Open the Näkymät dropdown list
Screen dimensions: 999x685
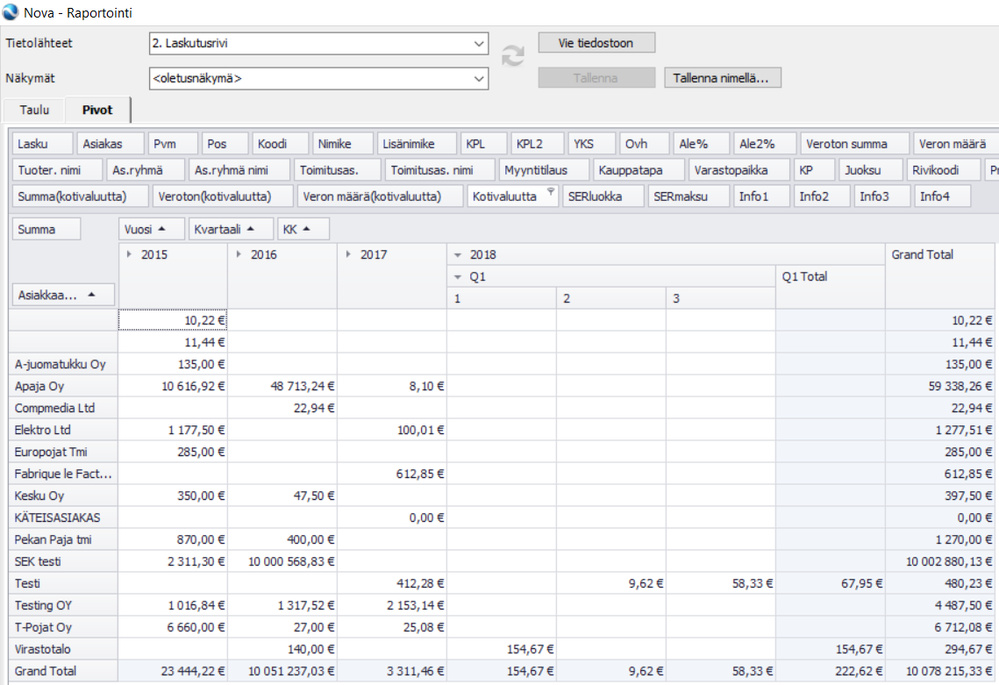pyautogui.click(x=479, y=78)
